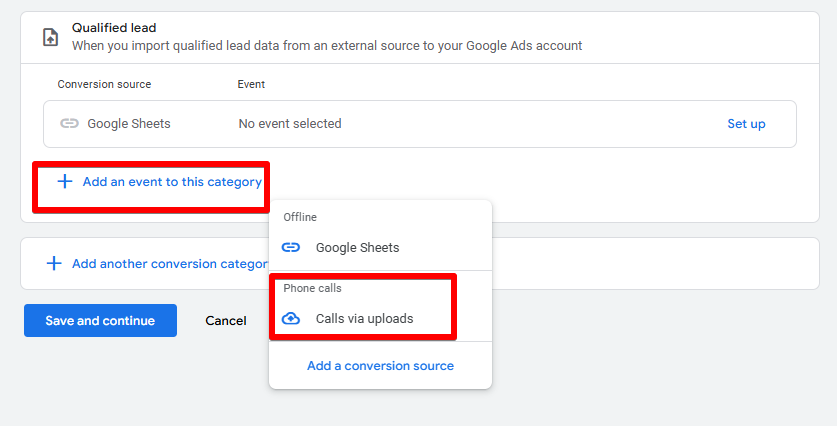Click the Save and continue button
Screen dimensions: 837x426
[100, 320]
